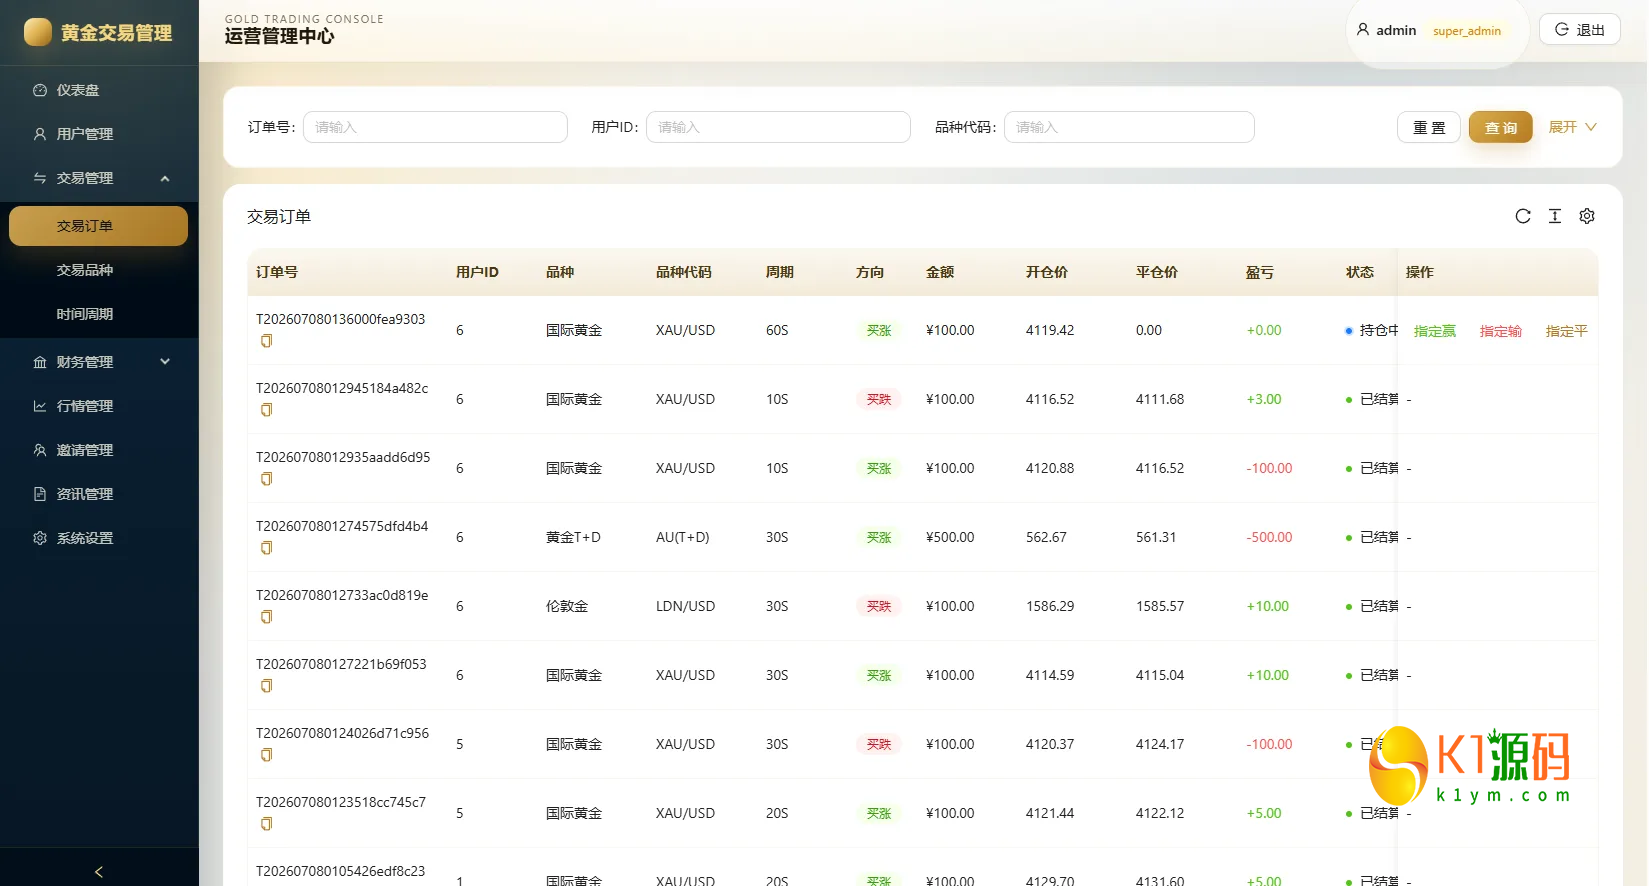Expand more filters with 展开
The image size is (1649, 886).
point(1573,127)
